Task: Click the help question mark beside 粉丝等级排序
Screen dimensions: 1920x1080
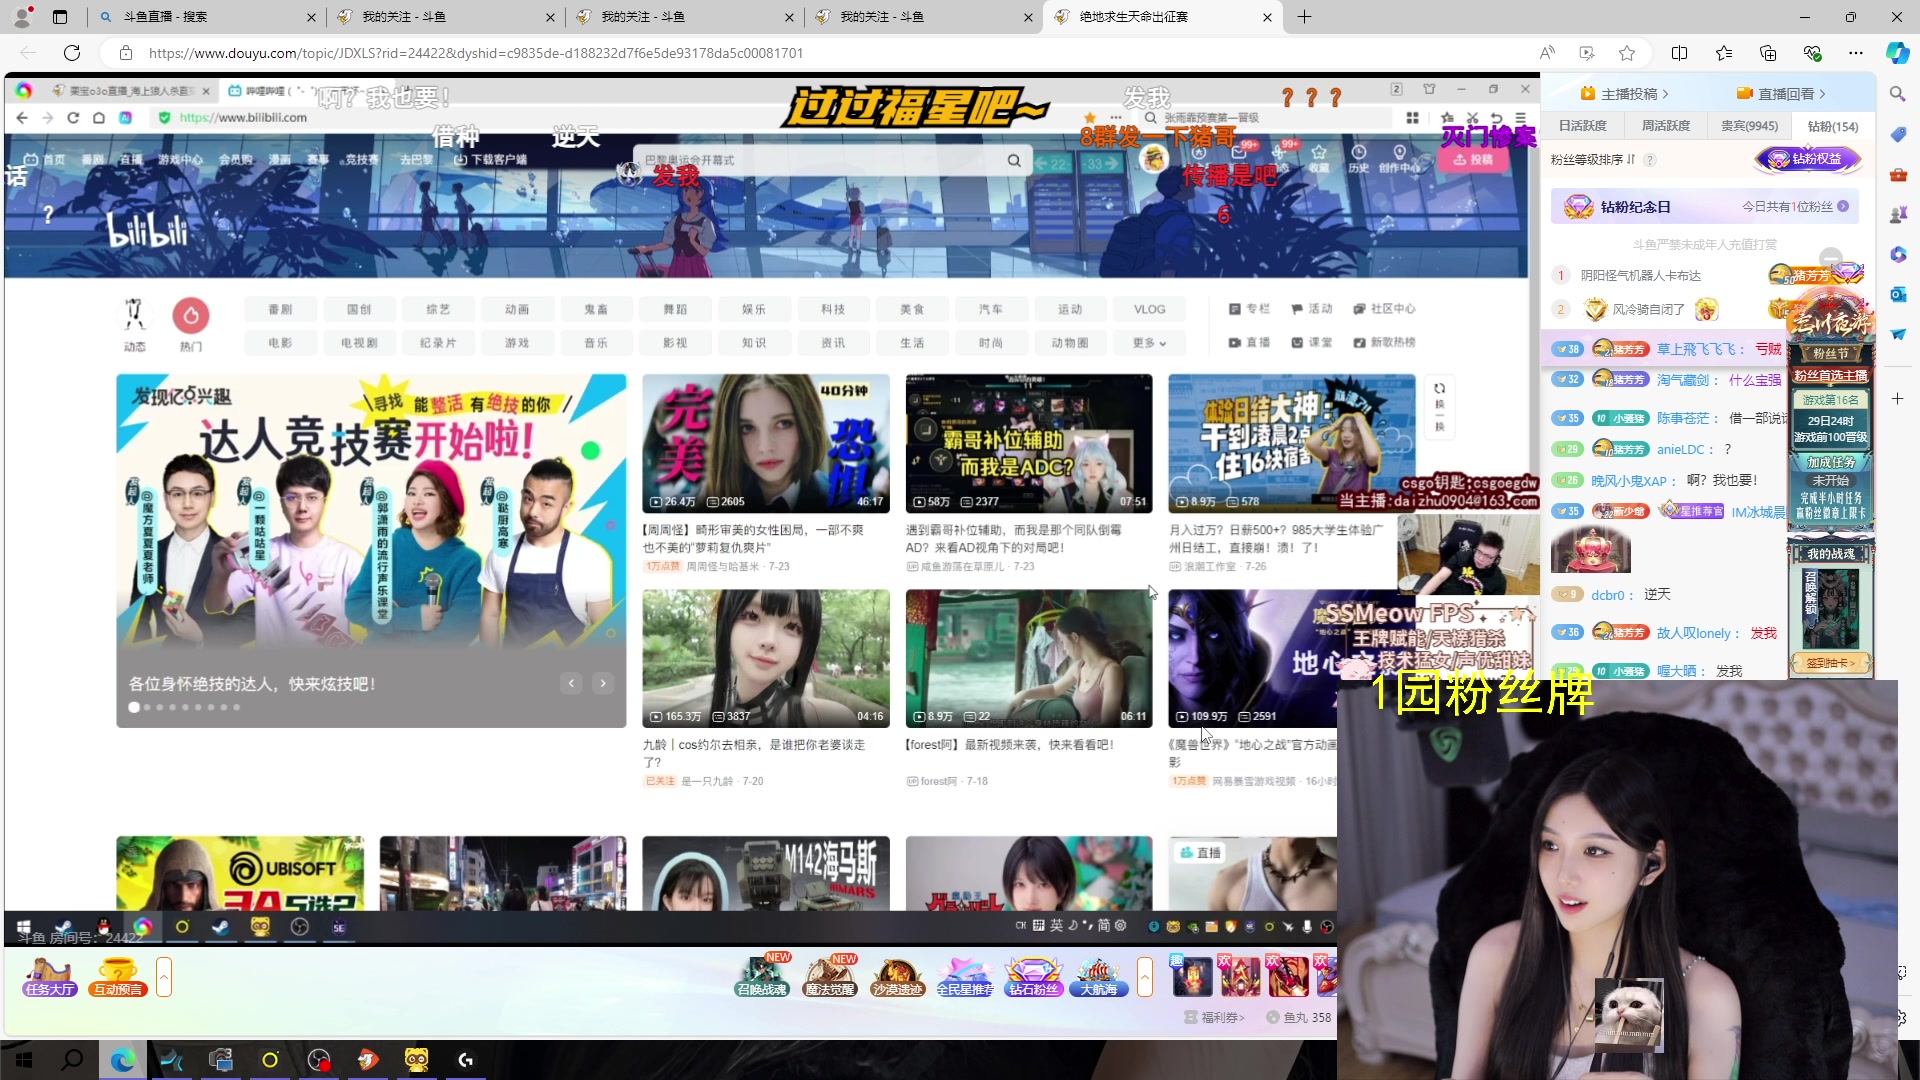Action: (1650, 160)
